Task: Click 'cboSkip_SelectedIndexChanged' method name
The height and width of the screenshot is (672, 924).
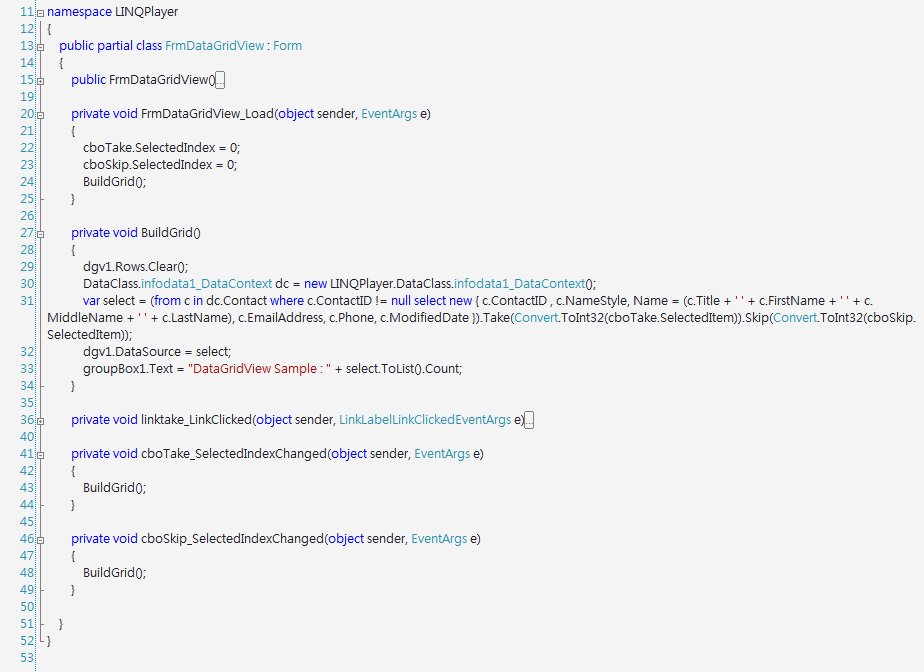Action: (x=232, y=538)
